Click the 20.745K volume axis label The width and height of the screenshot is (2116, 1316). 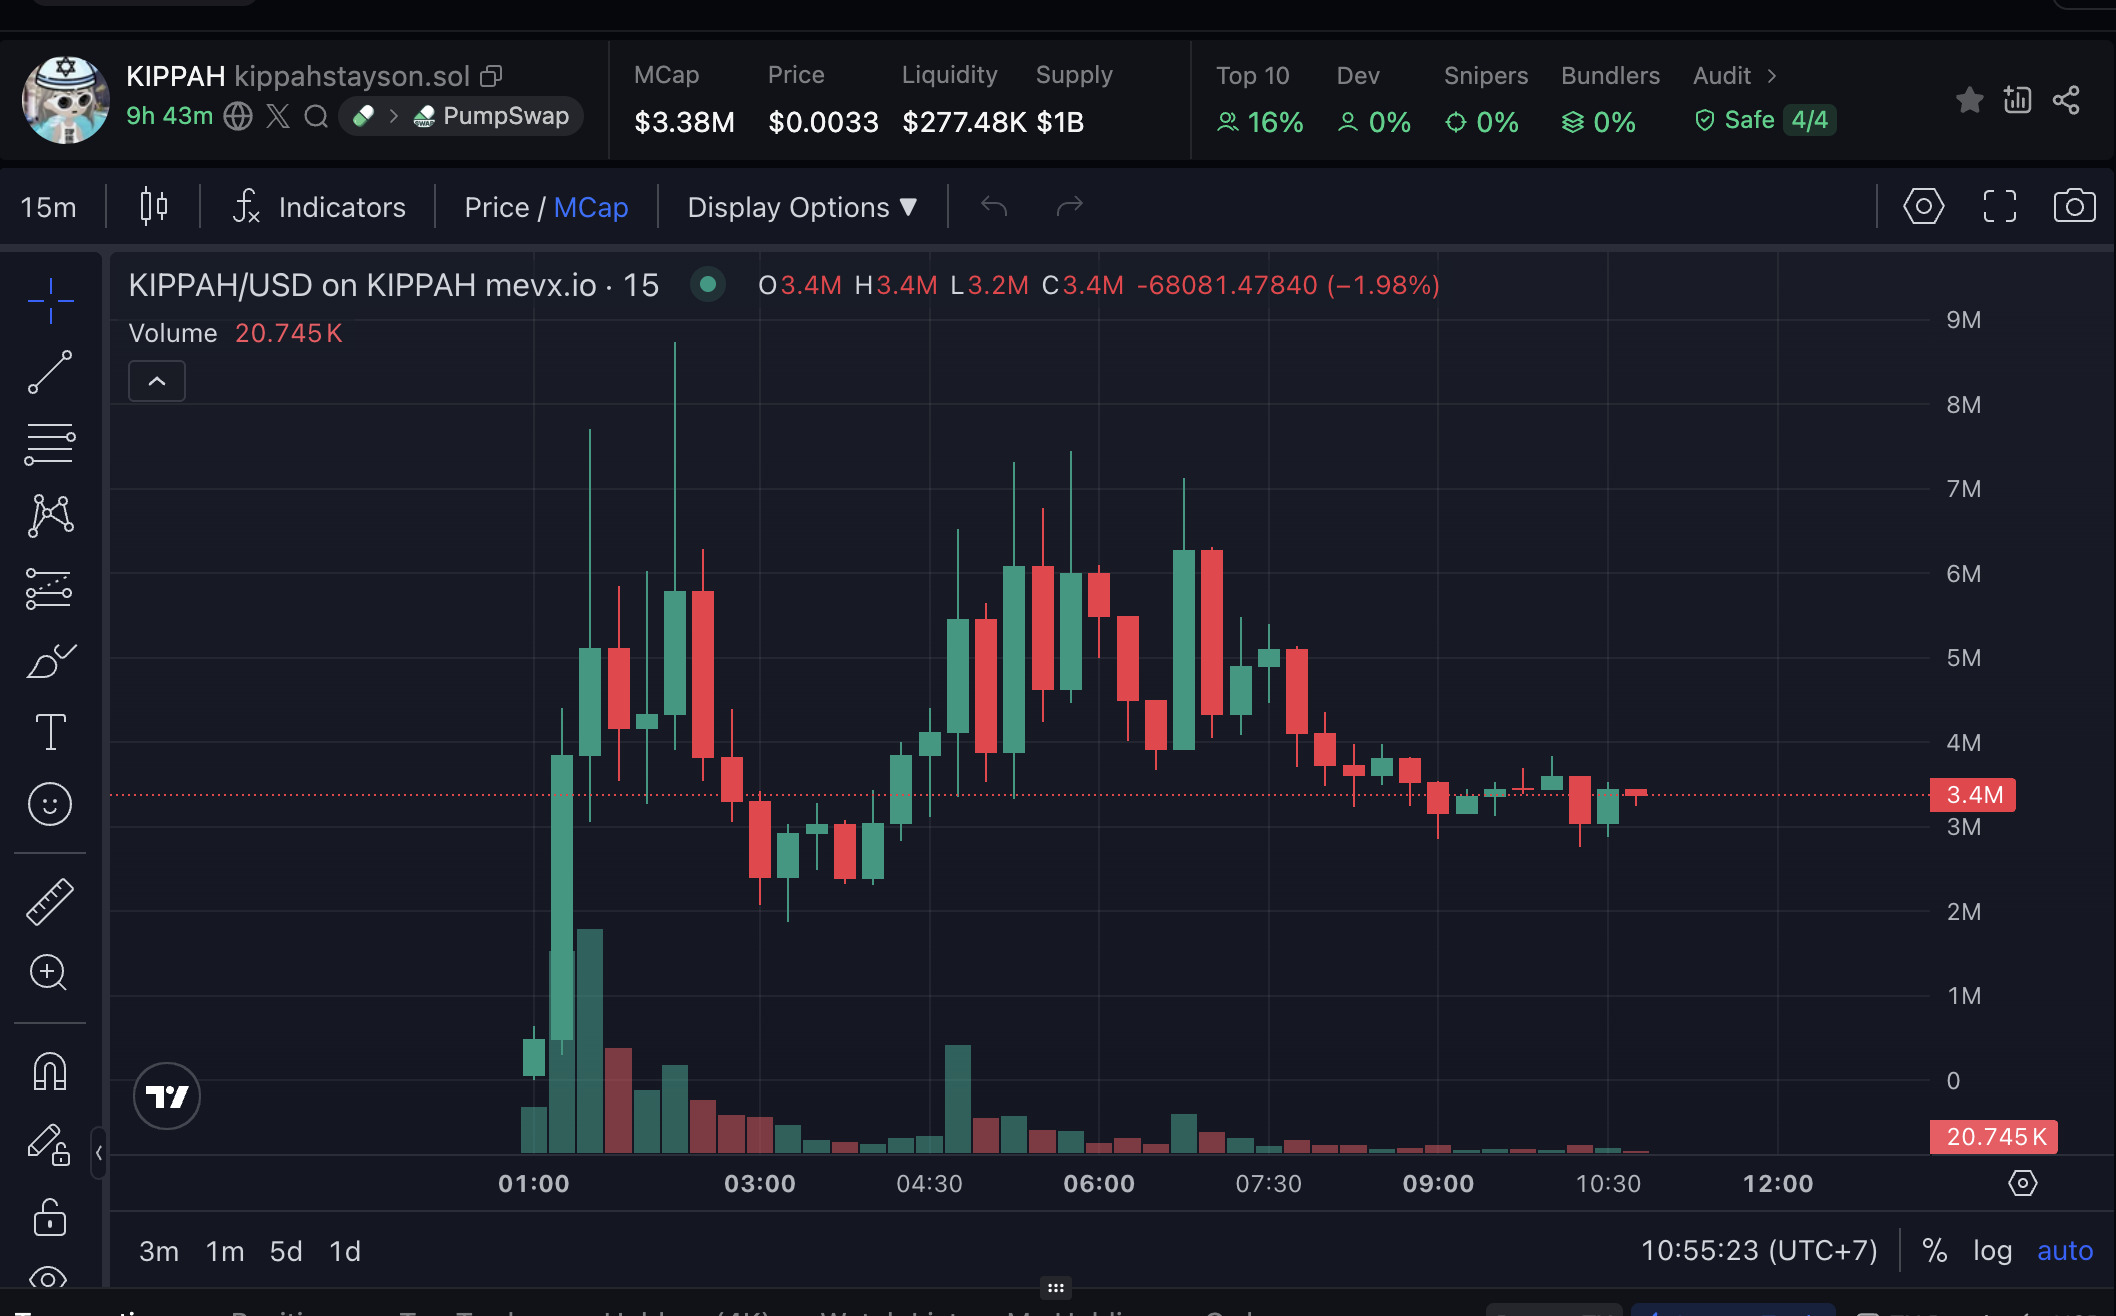(x=1994, y=1137)
